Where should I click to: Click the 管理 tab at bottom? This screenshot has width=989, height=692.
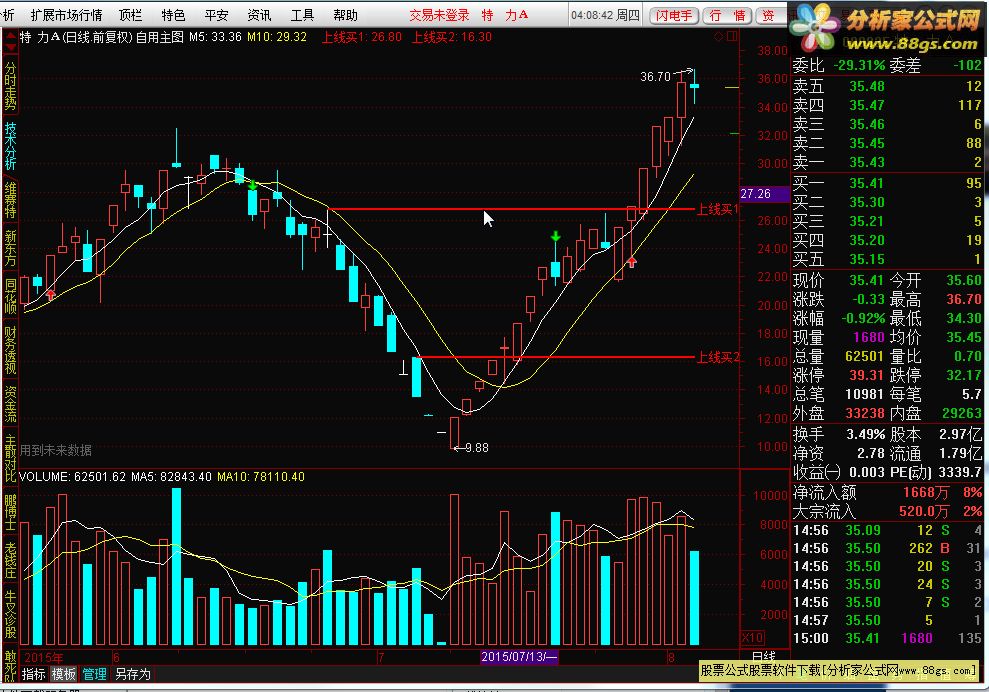click(x=94, y=674)
